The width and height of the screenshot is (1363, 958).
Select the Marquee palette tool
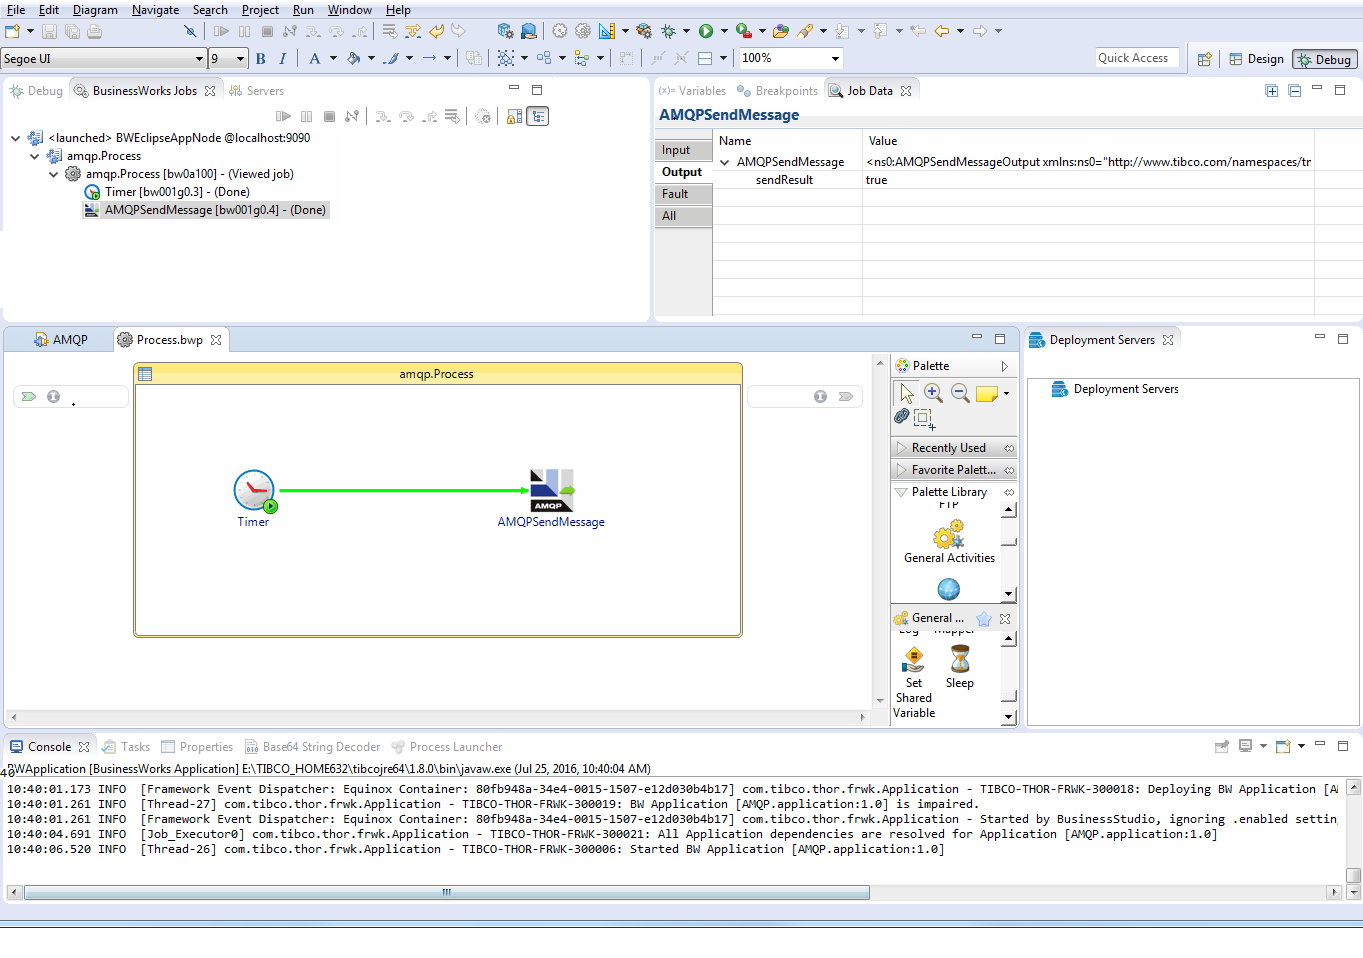[x=924, y=418]
